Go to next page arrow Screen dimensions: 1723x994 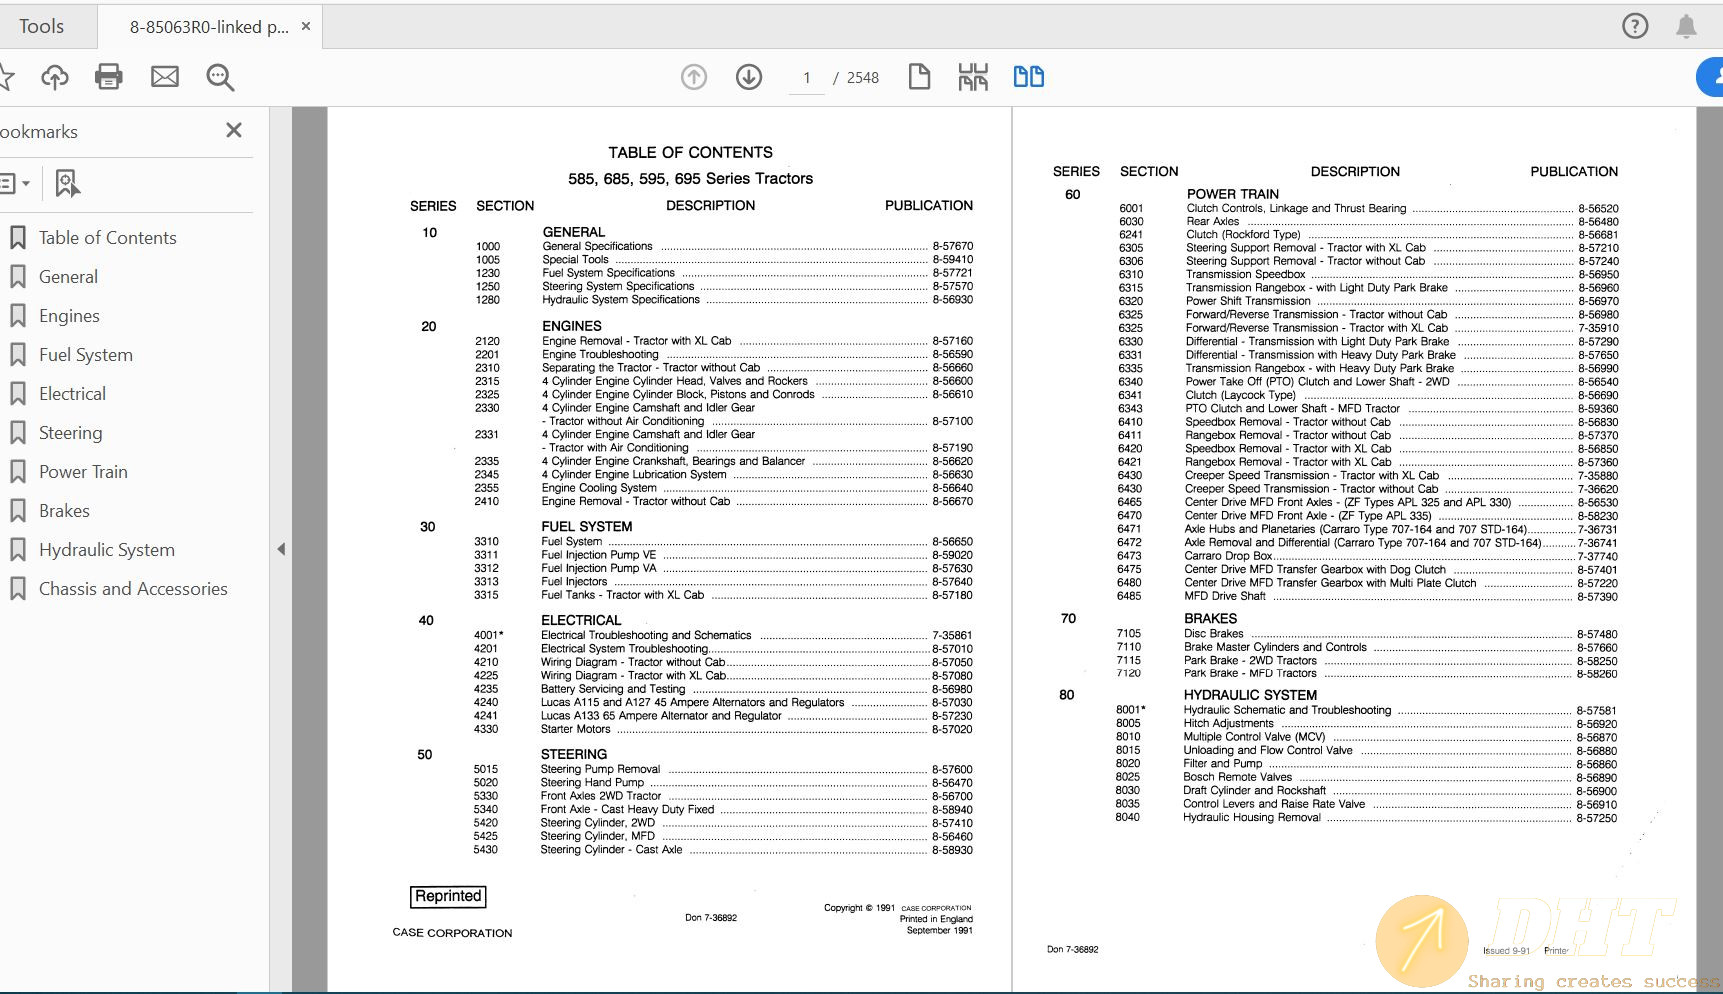click(749, 77)
